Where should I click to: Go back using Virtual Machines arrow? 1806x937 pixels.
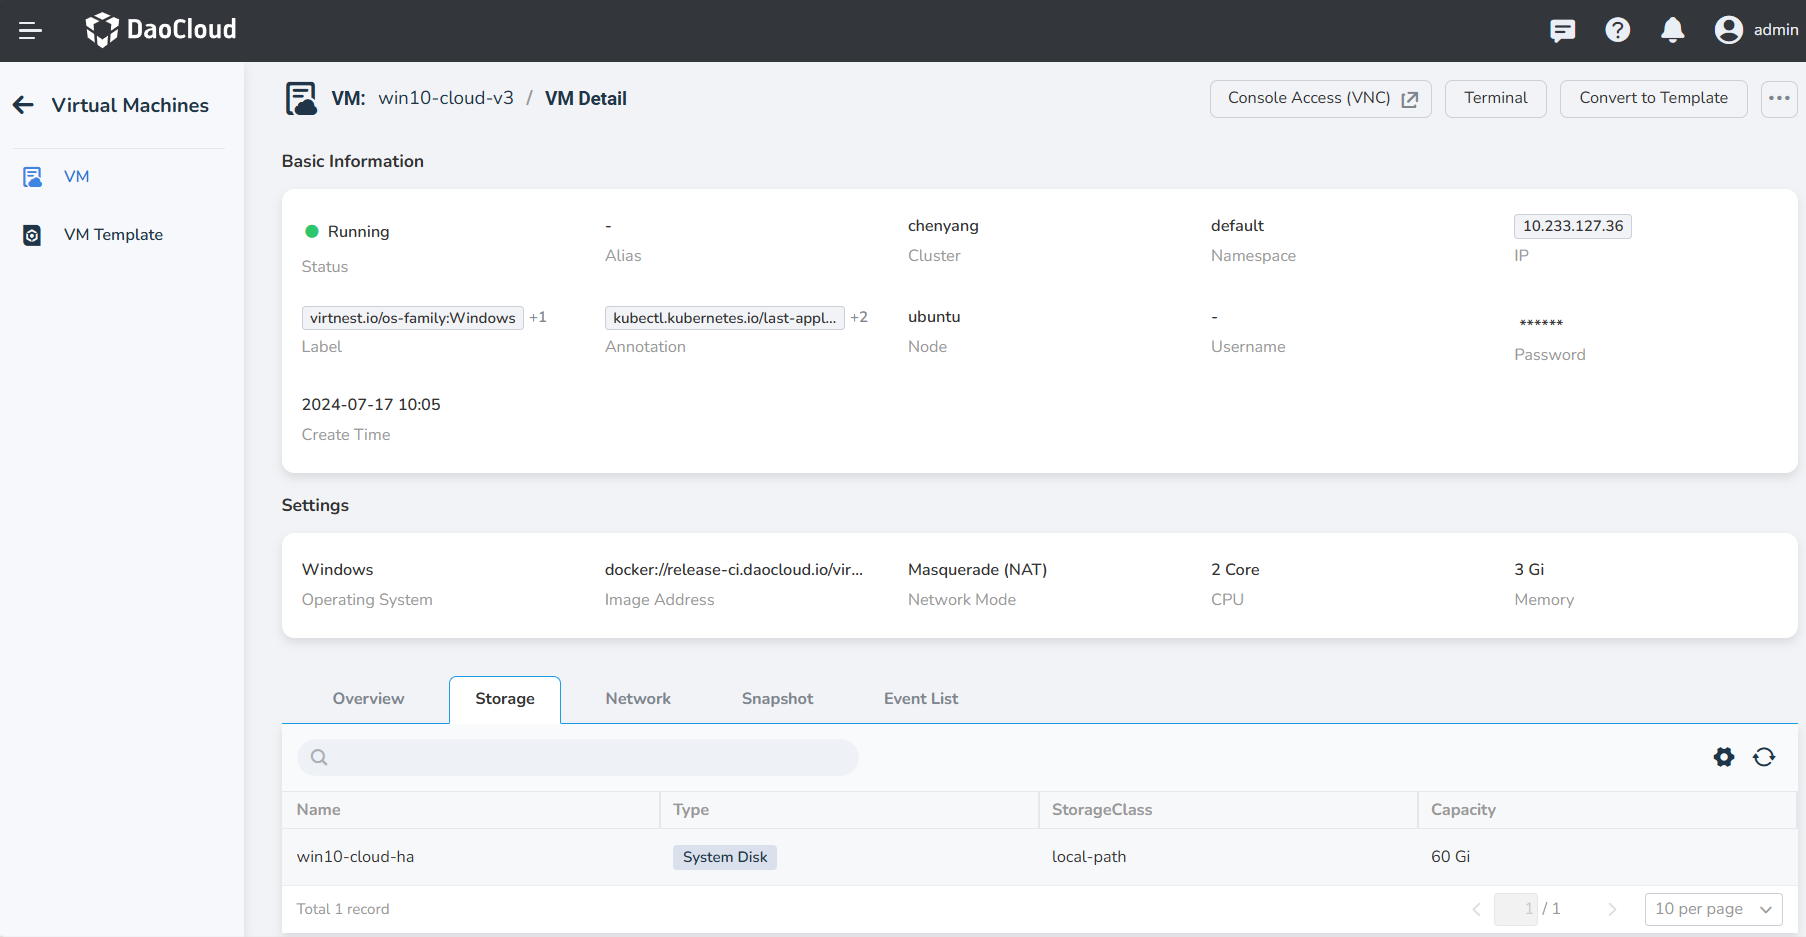(24, 105)
